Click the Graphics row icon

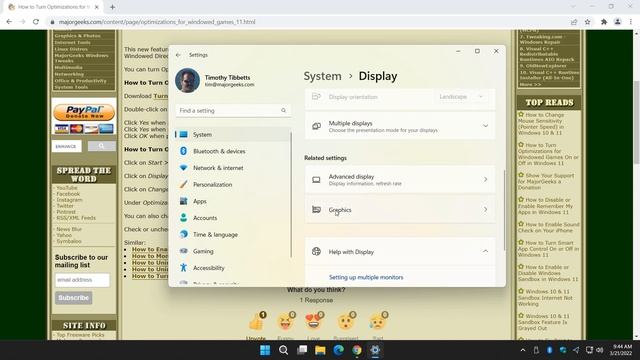coord(316,209)
